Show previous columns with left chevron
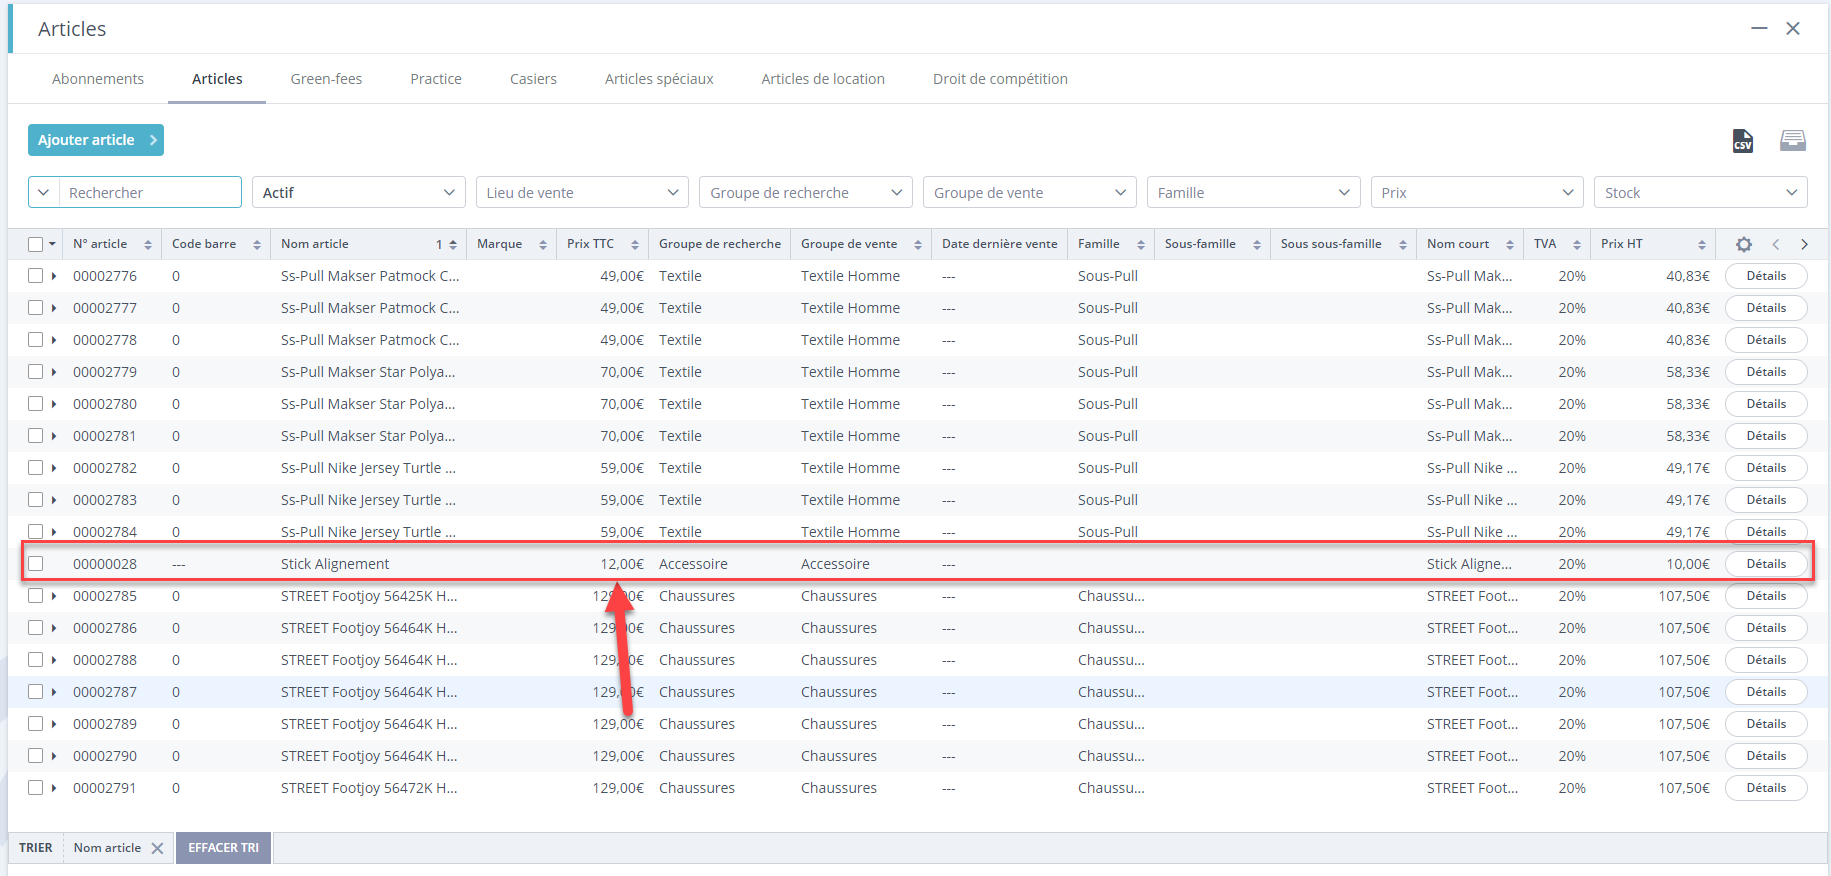 pos(1776,244)
